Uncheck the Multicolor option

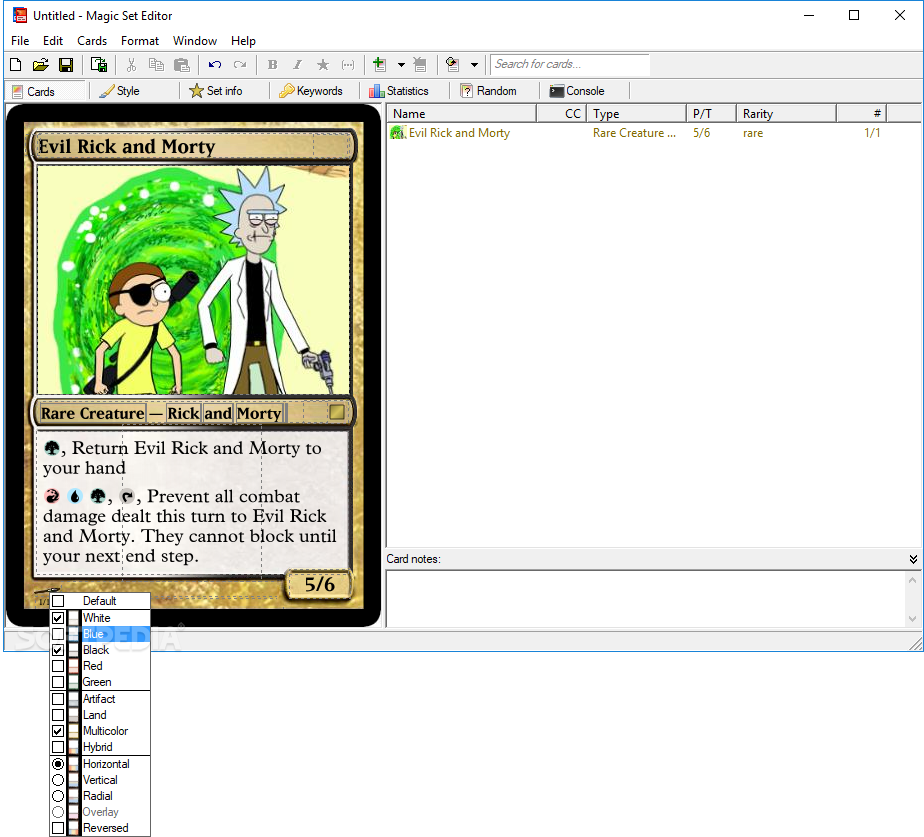pyautogui.click(x=58, y=731)
